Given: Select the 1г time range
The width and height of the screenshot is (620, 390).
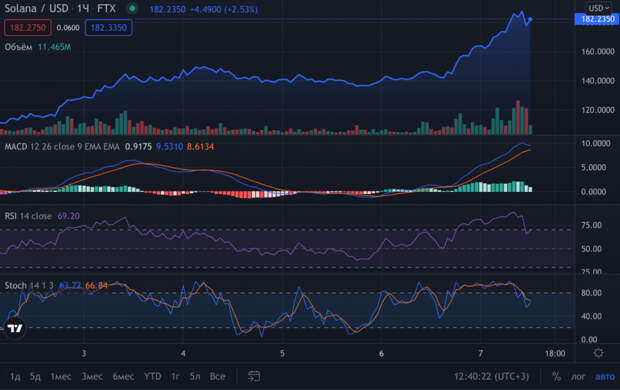Looking at the screenshot, I should [x=175, y=377].
